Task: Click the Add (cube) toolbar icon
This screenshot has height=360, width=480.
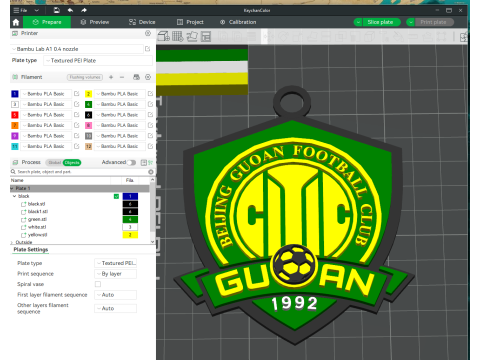Action: point(163,36)
